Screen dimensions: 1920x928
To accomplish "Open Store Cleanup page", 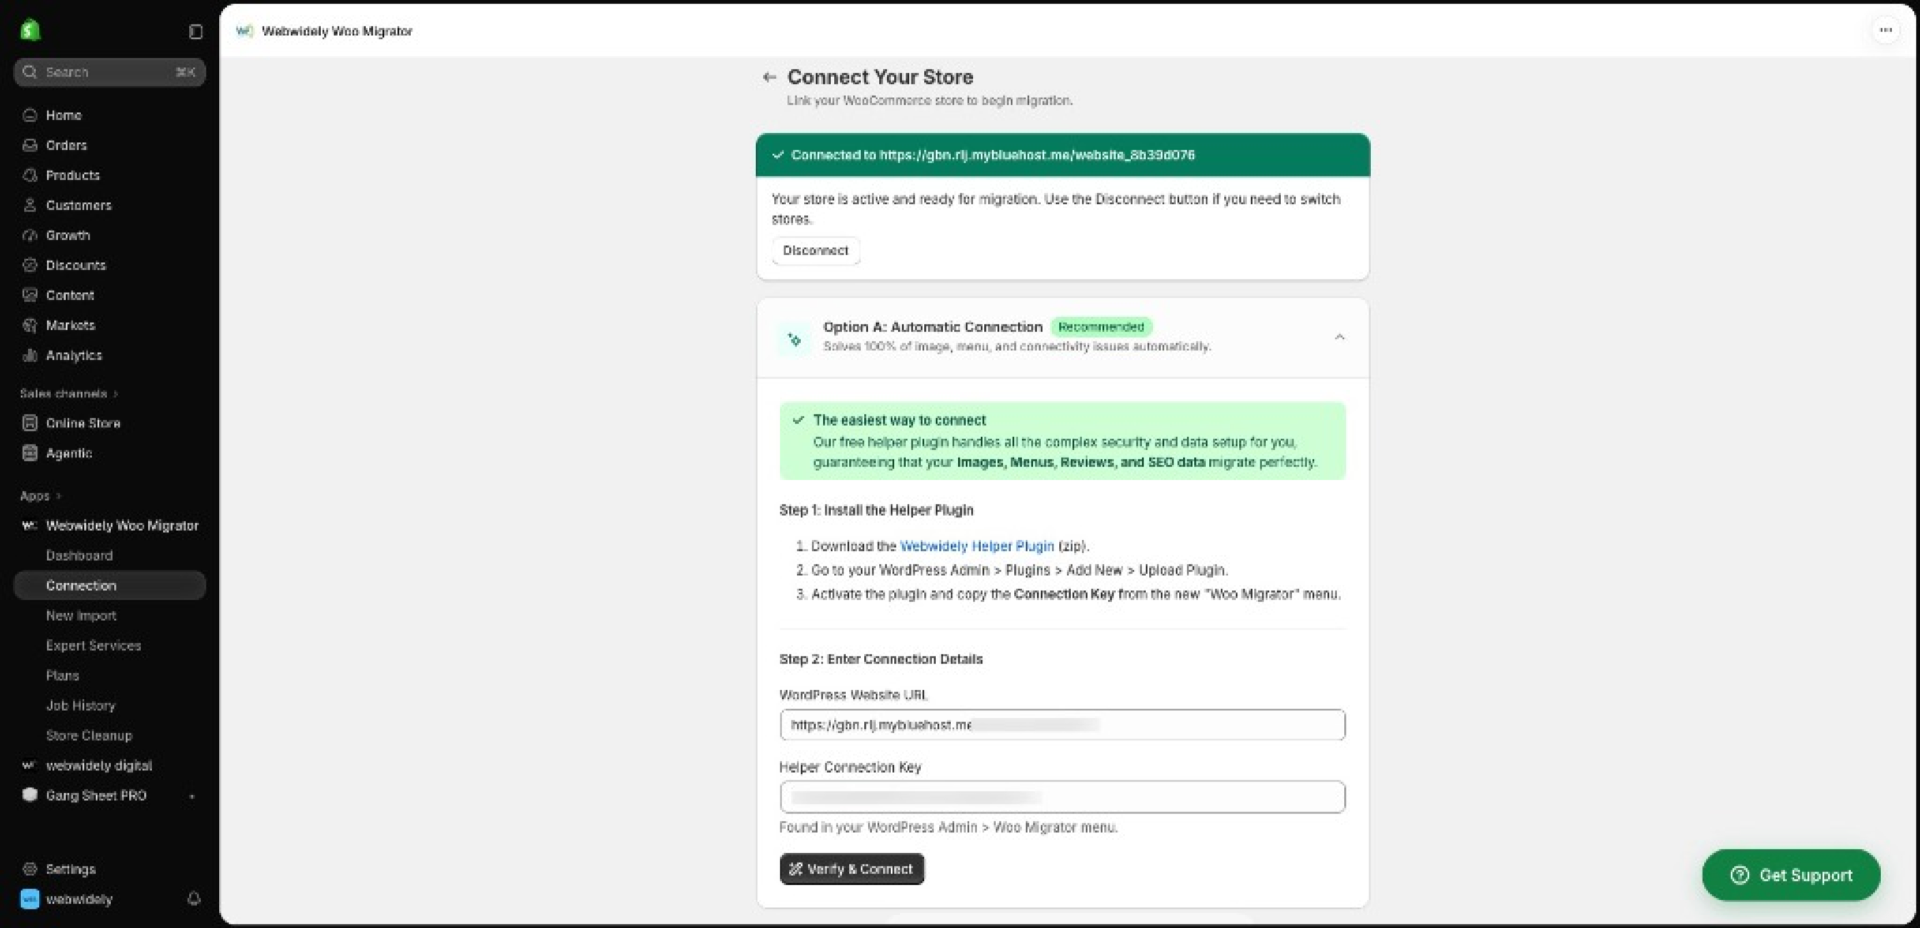I will pyautogui.click(x=89, y=735).
